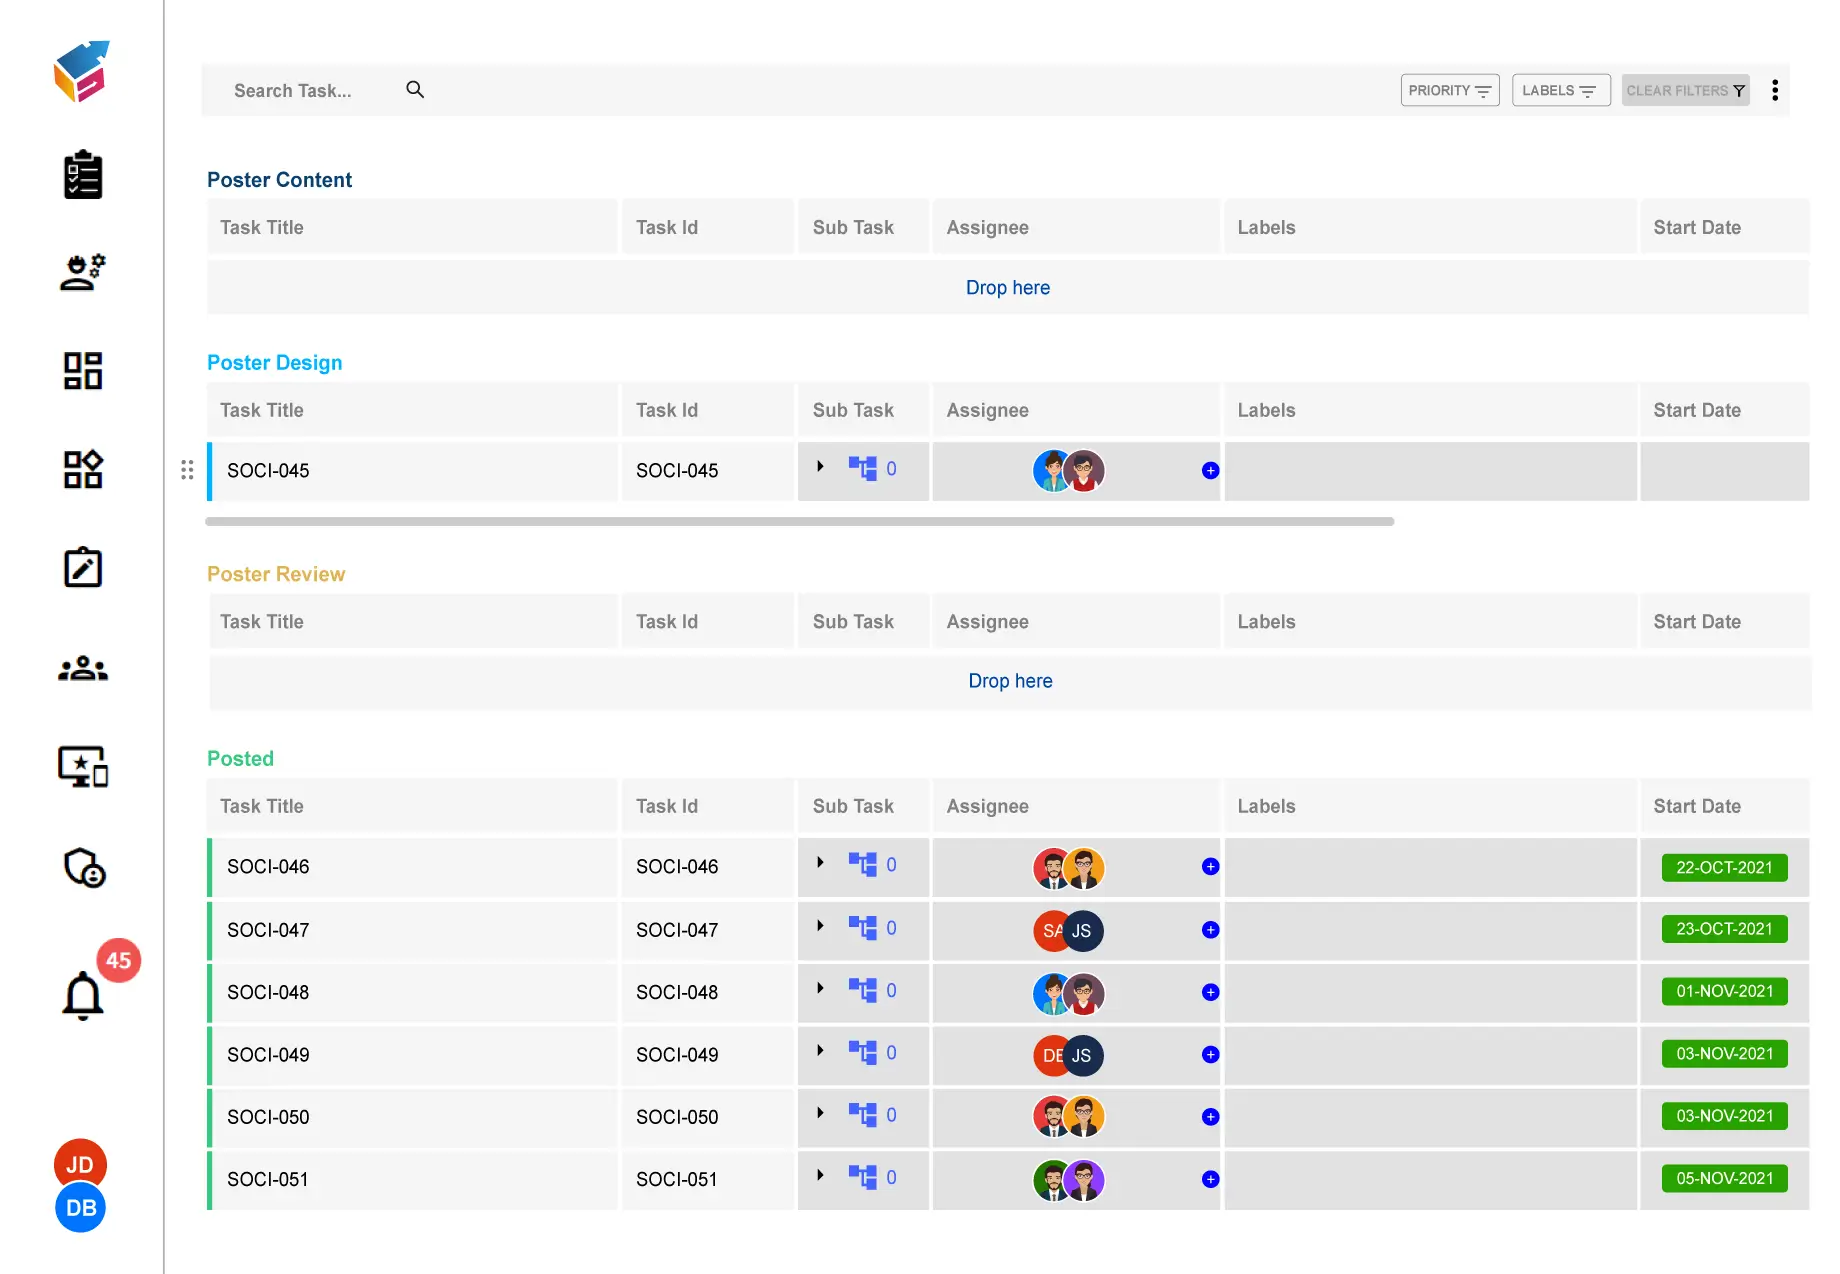Open the three-dot overflow menu near filters
1840x1274 pixels.
coord(1775,90)
